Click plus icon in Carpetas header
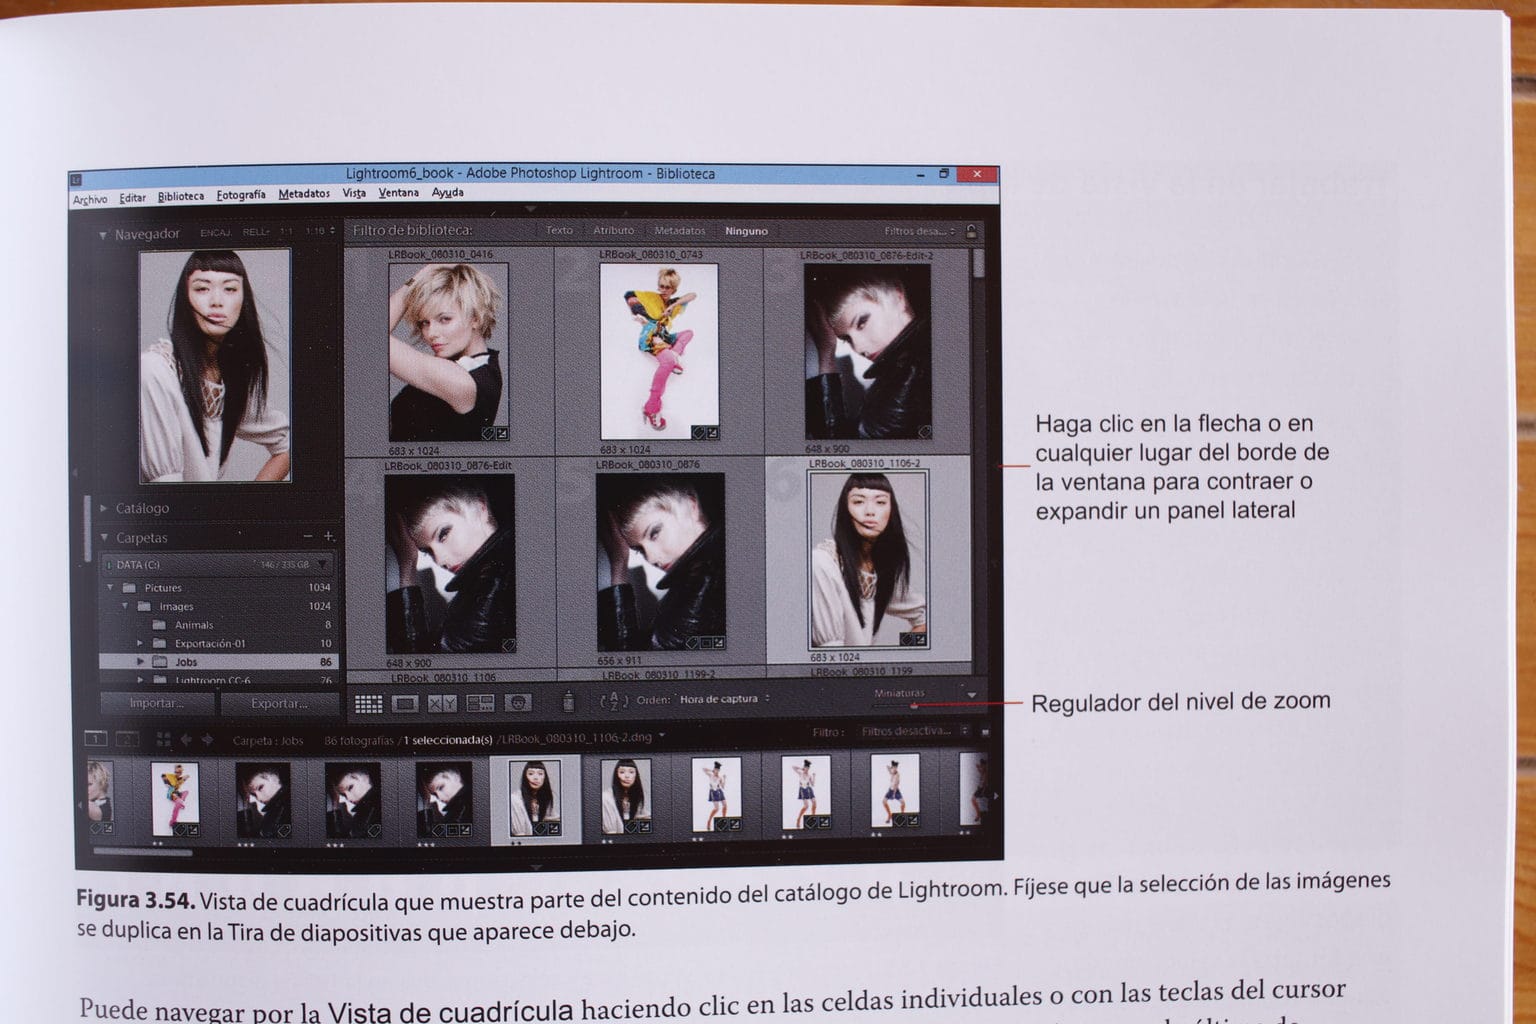This screenshot has height=1024, width=1536. coord(329,537)
